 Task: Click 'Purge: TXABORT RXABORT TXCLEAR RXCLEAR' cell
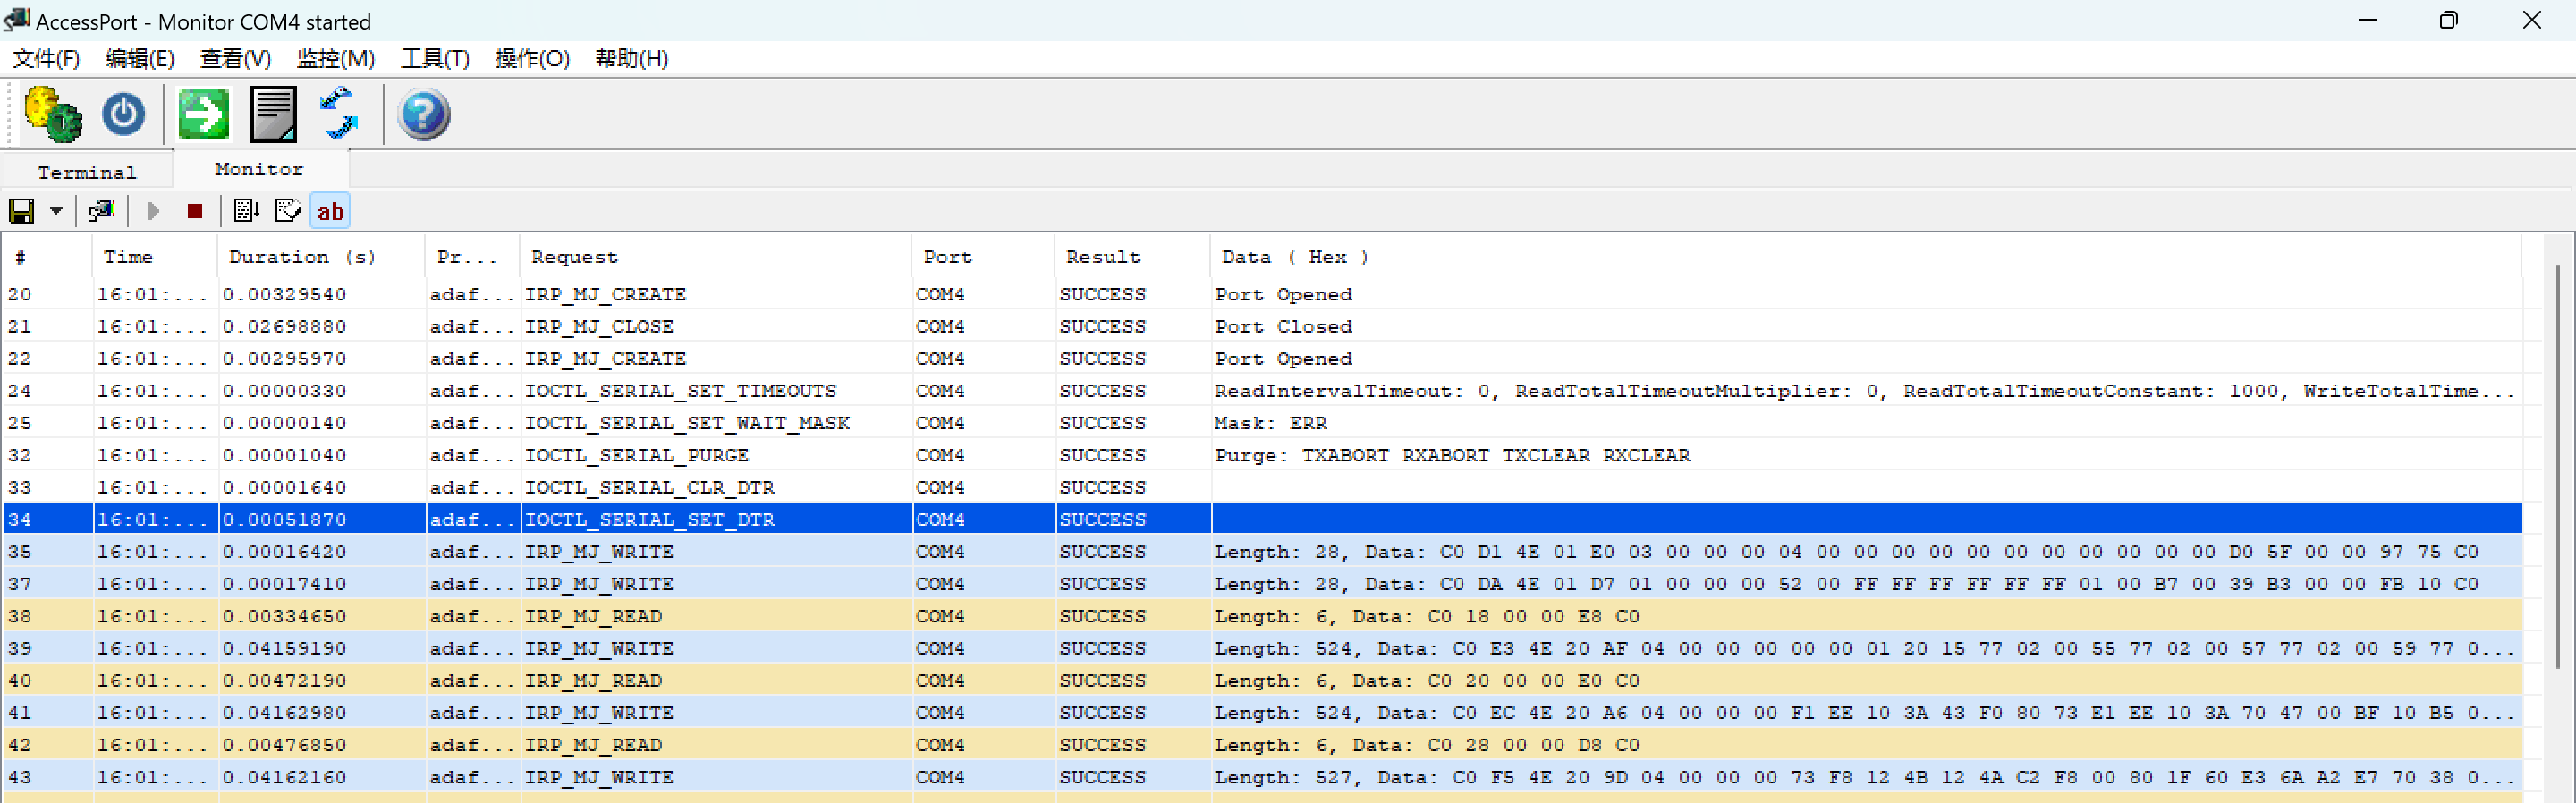coord(1452,455)
